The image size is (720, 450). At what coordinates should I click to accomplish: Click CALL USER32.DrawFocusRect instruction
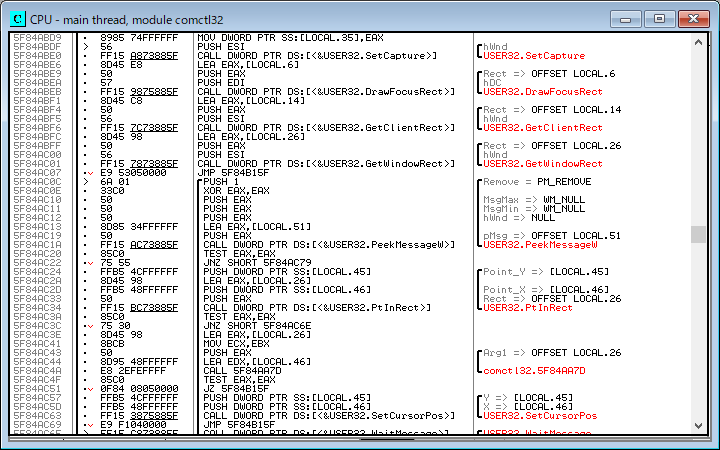[x=326, y=92]
